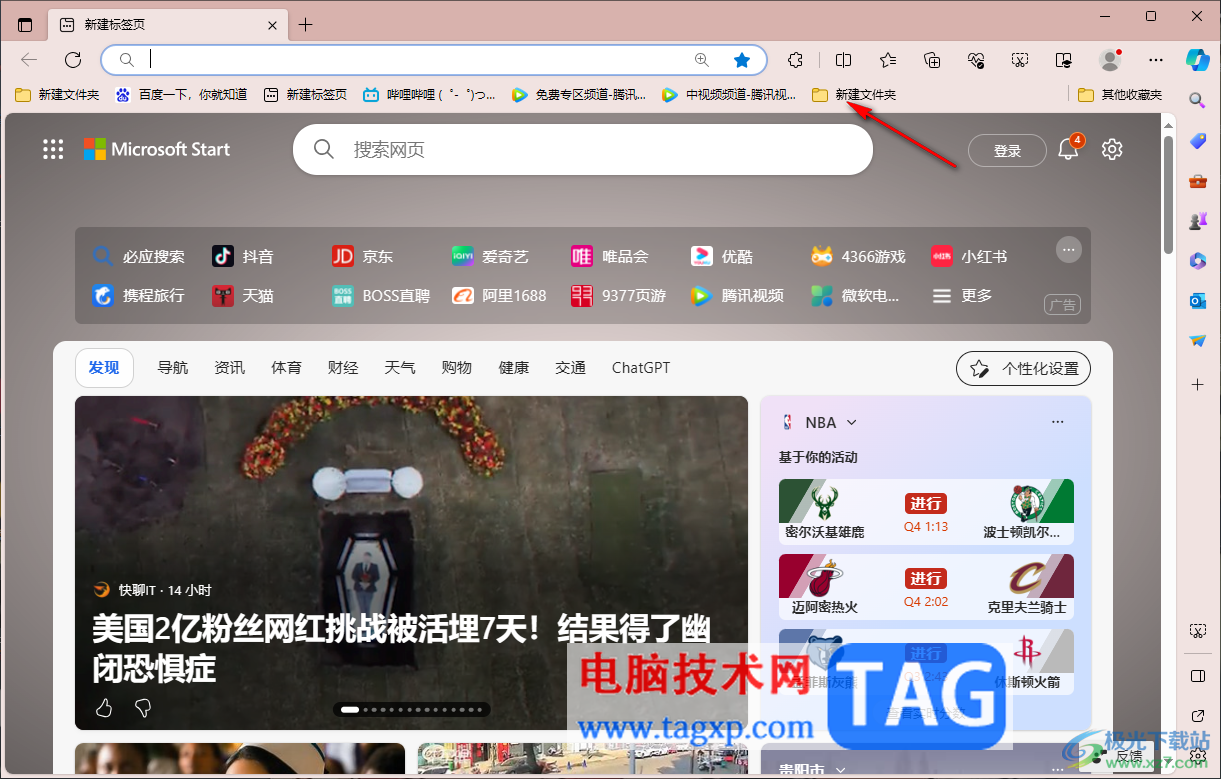Open sidebar Drop paper plane icon

pyautogui.click(x=1197, y=341)
